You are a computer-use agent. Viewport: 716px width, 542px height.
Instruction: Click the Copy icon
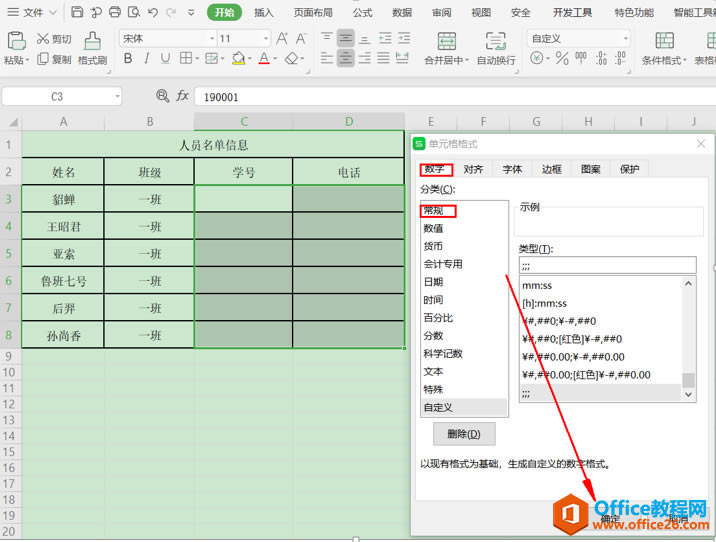click(x=43, y=58)
